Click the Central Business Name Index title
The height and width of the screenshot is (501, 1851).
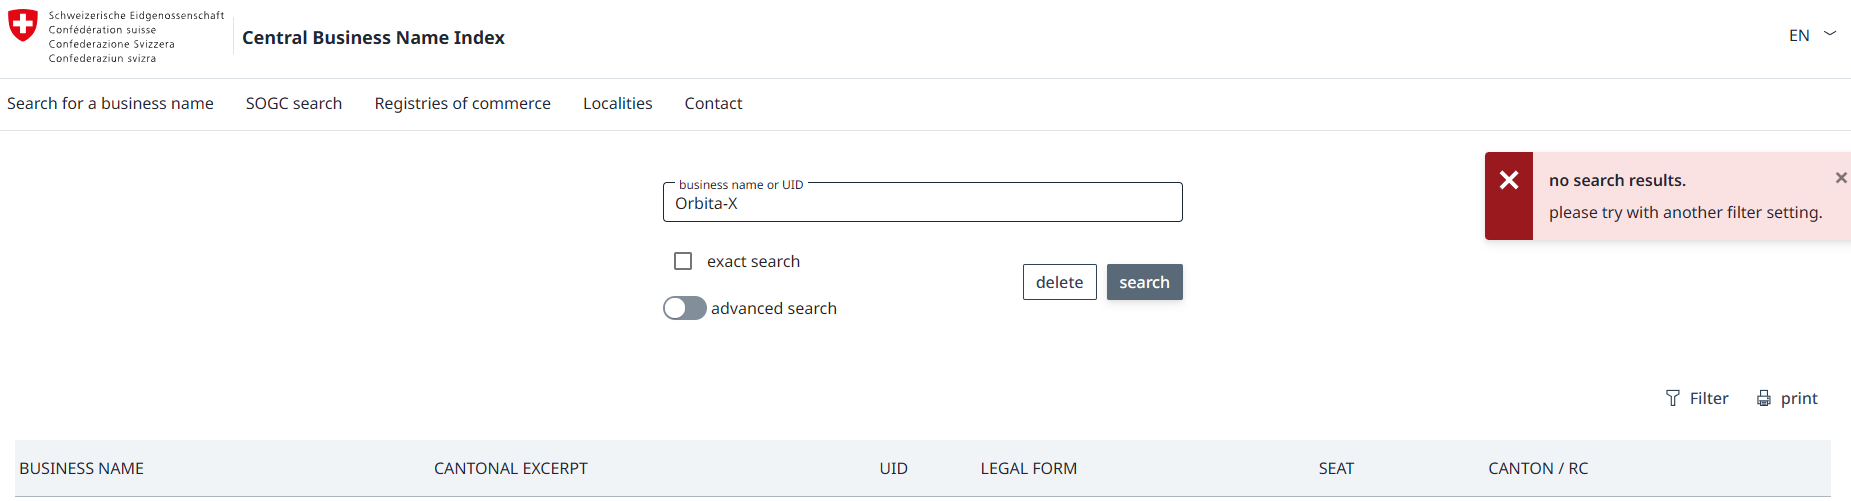click(373, 38)
